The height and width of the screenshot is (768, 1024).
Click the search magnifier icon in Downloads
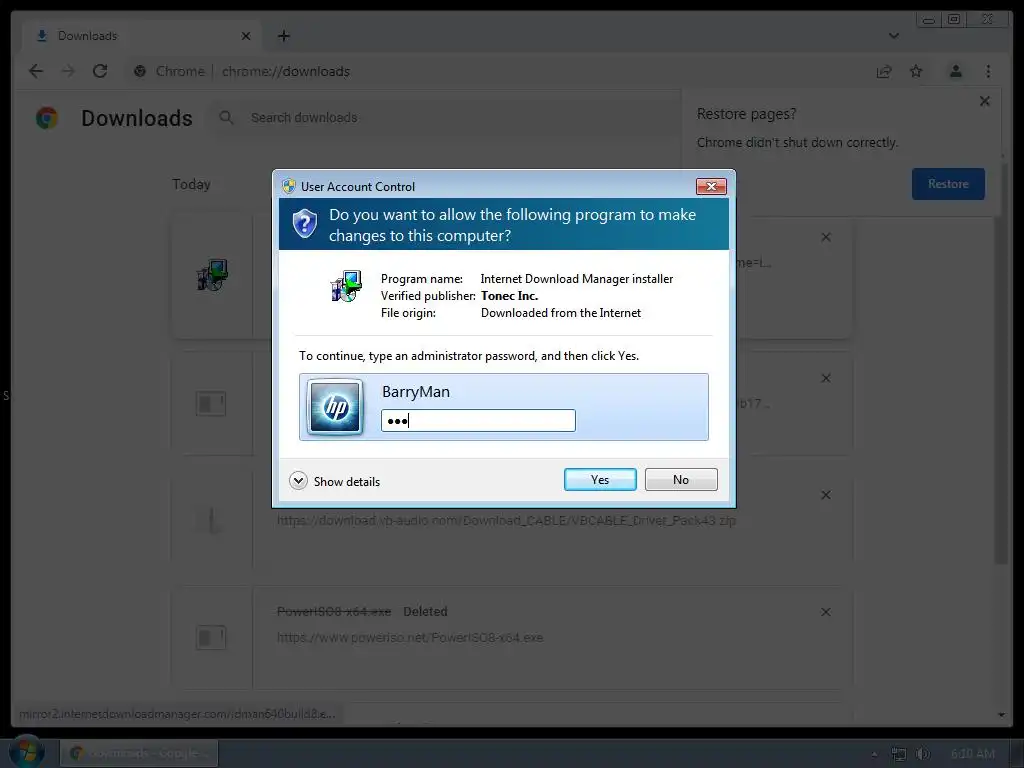226,118
